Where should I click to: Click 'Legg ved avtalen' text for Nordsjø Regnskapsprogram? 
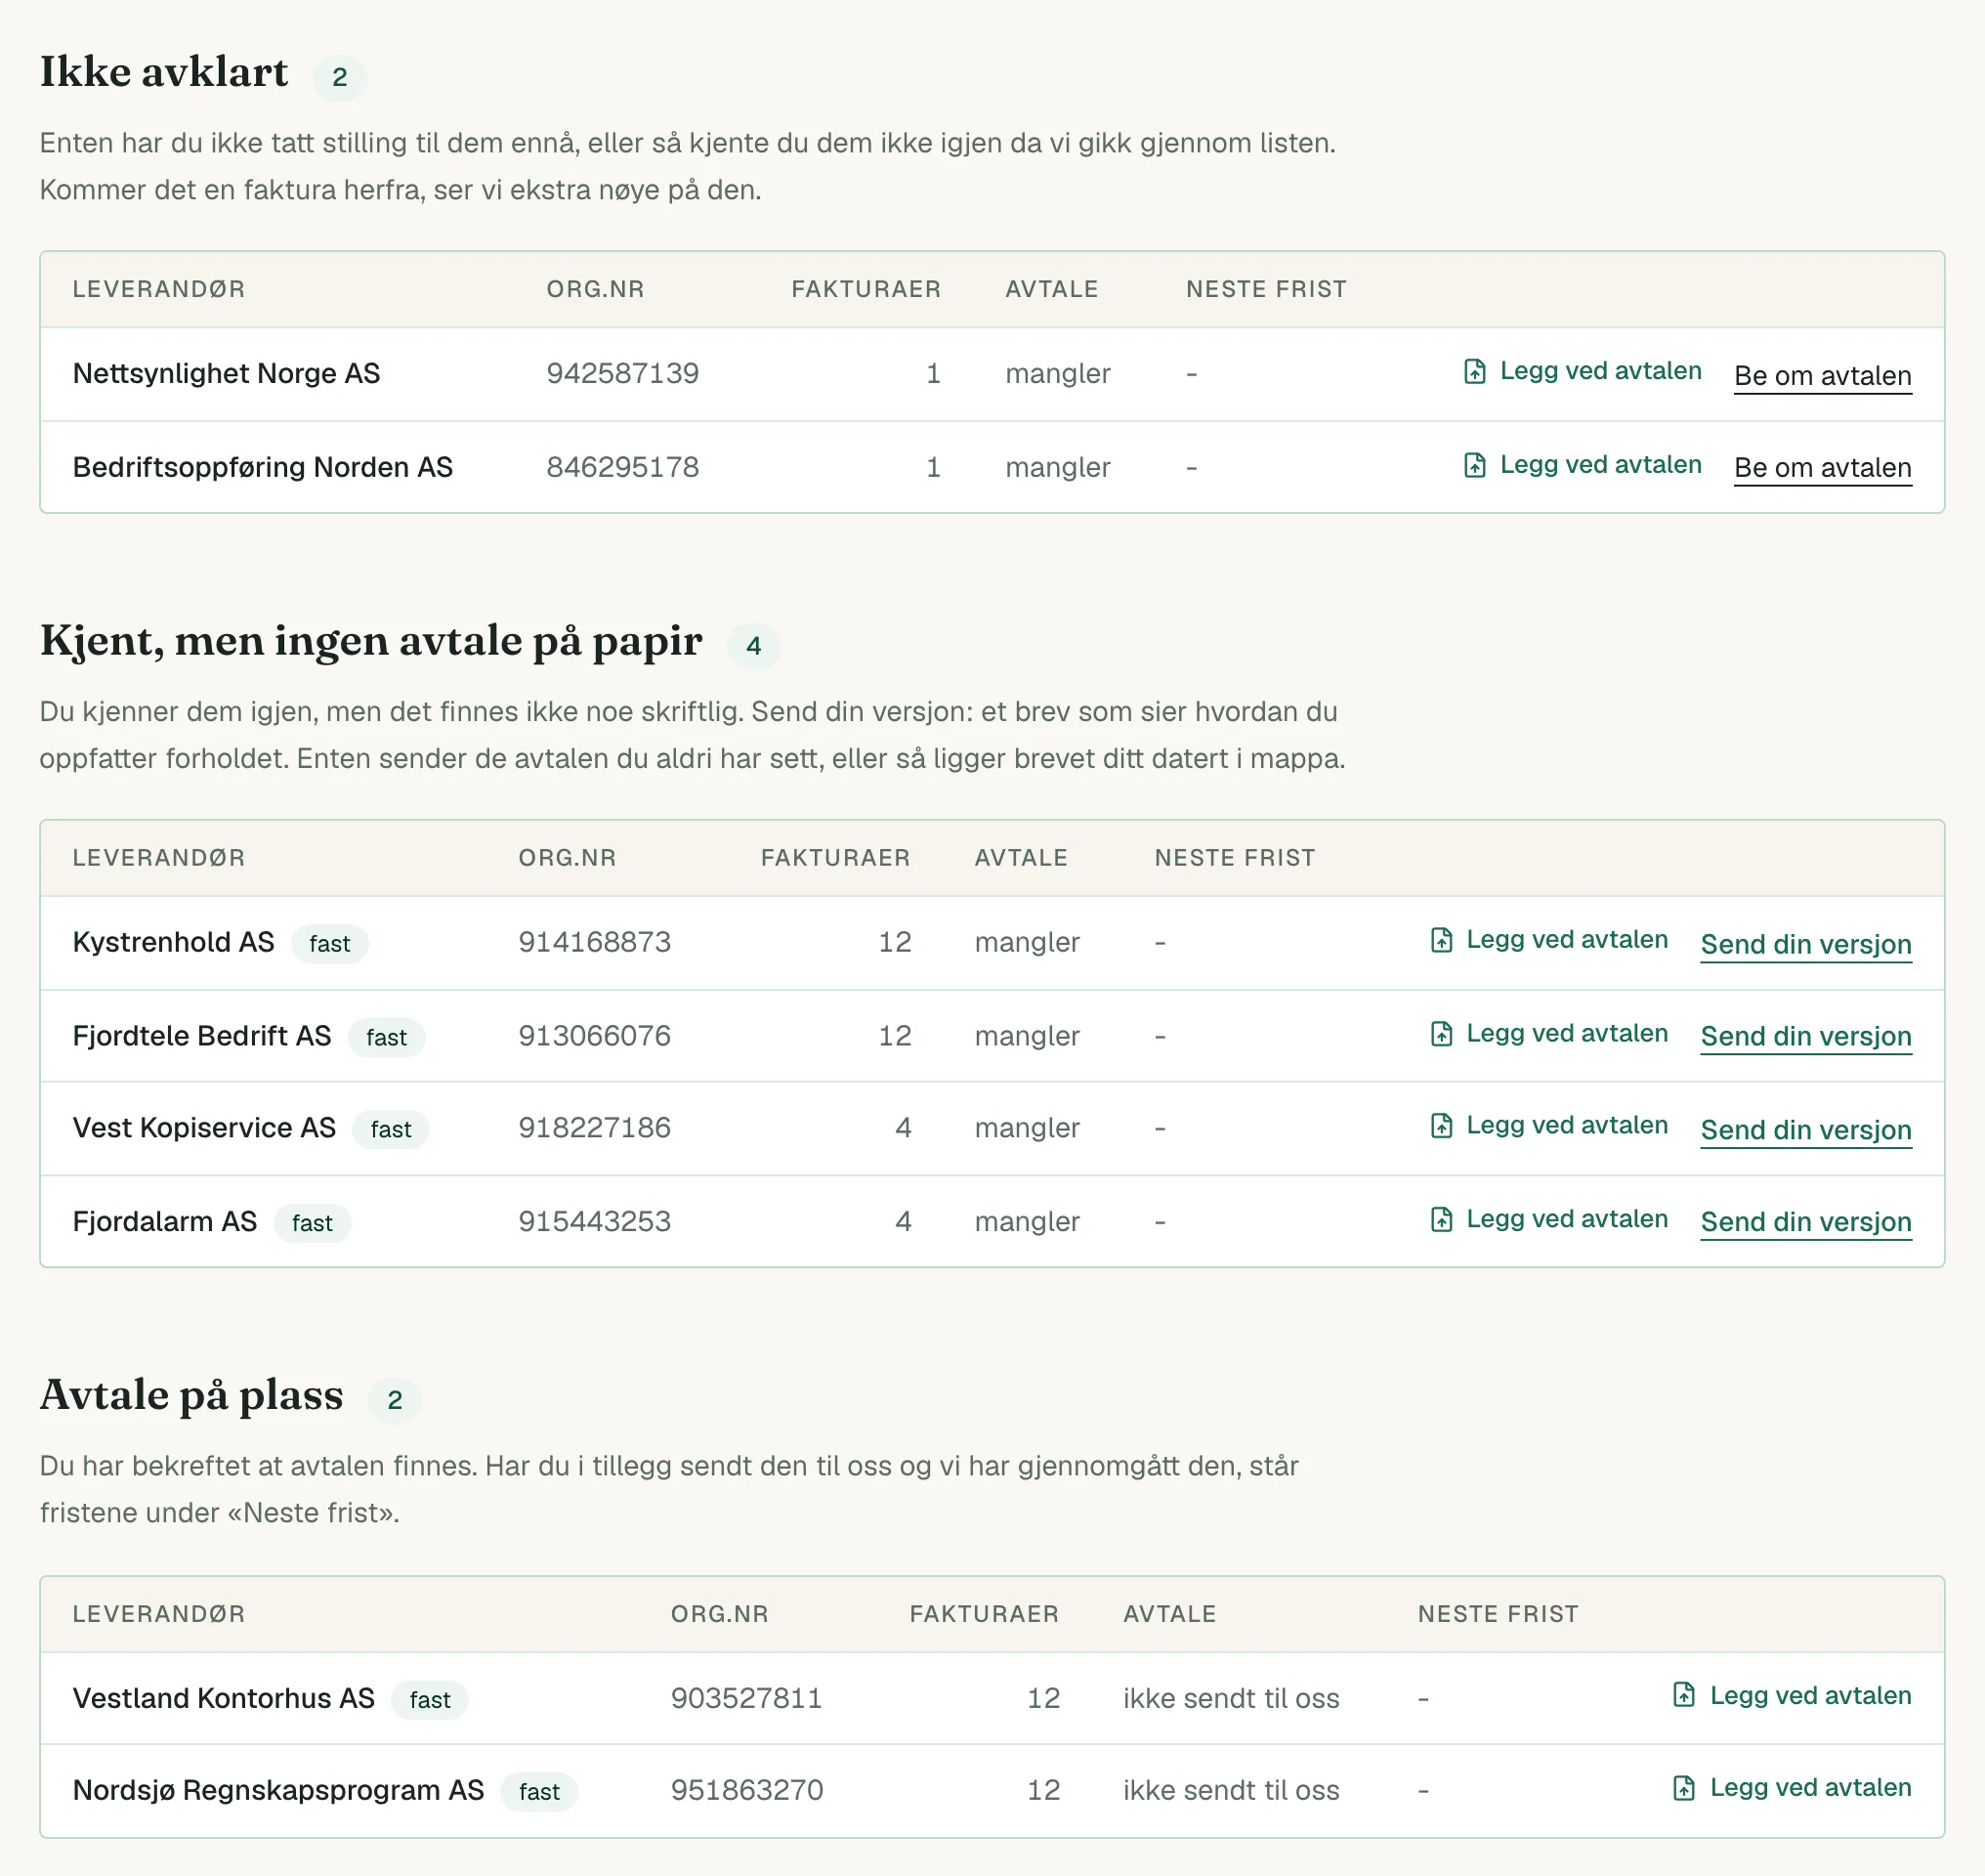click(x=1810, y=1788)
